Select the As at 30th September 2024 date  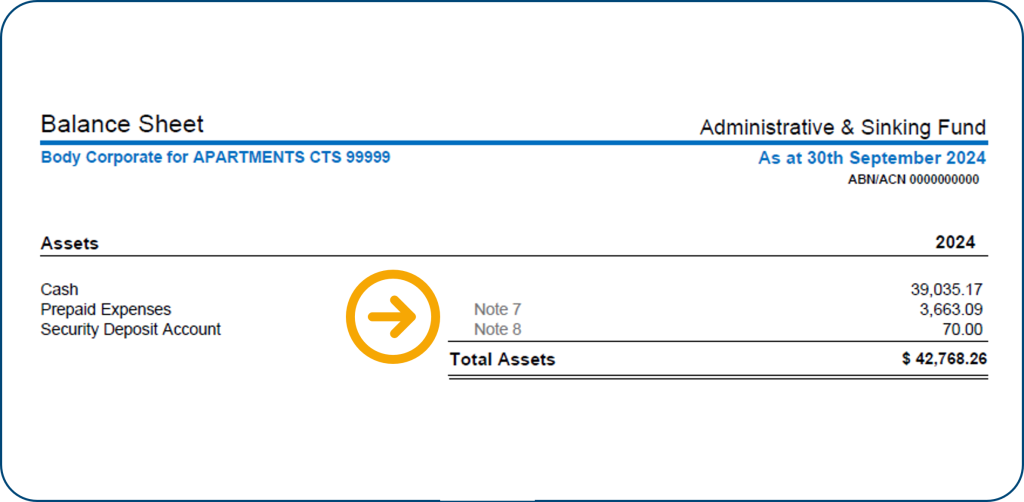(872, 158)
